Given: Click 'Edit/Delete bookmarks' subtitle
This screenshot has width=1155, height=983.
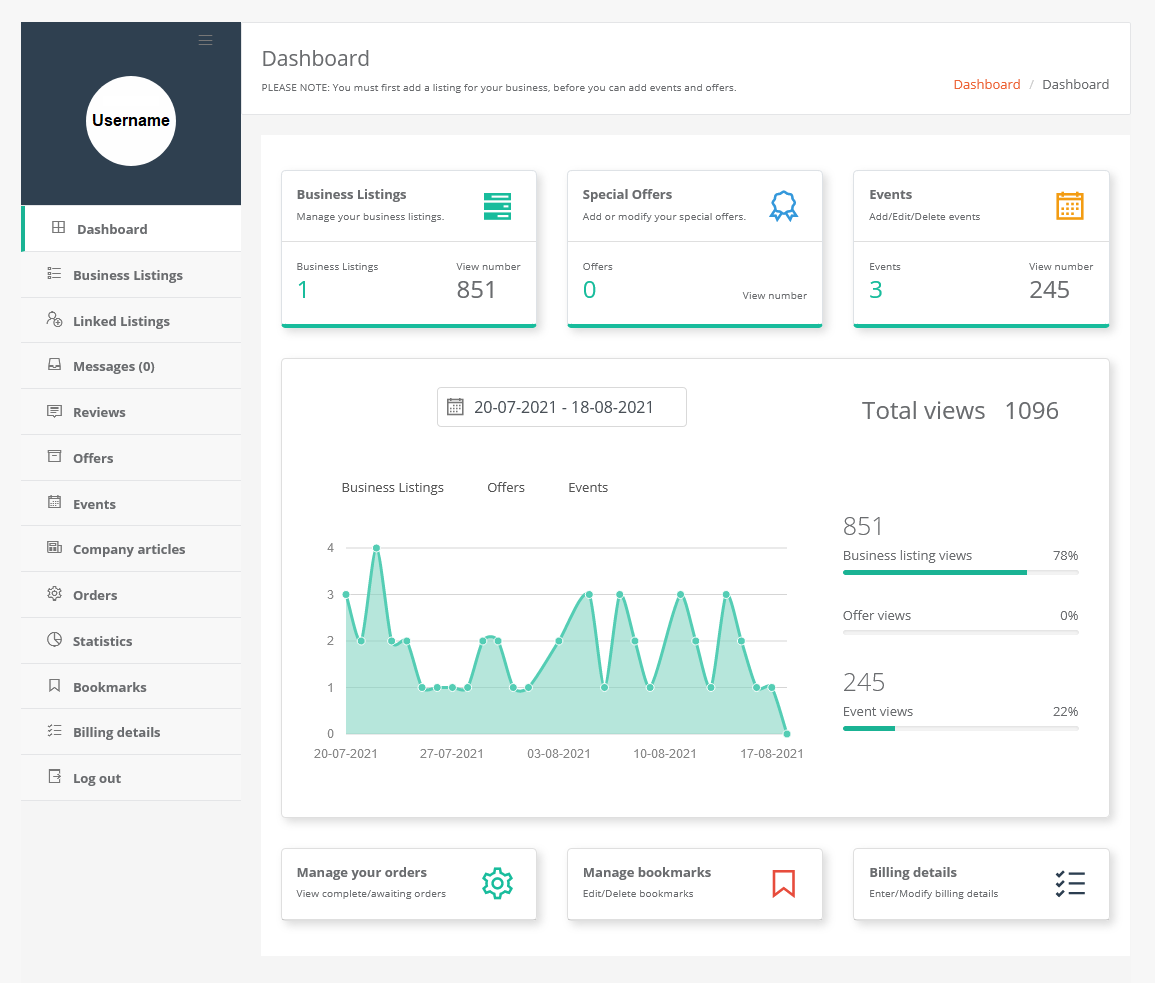Looking at the screenshot, I should [638, 893].
